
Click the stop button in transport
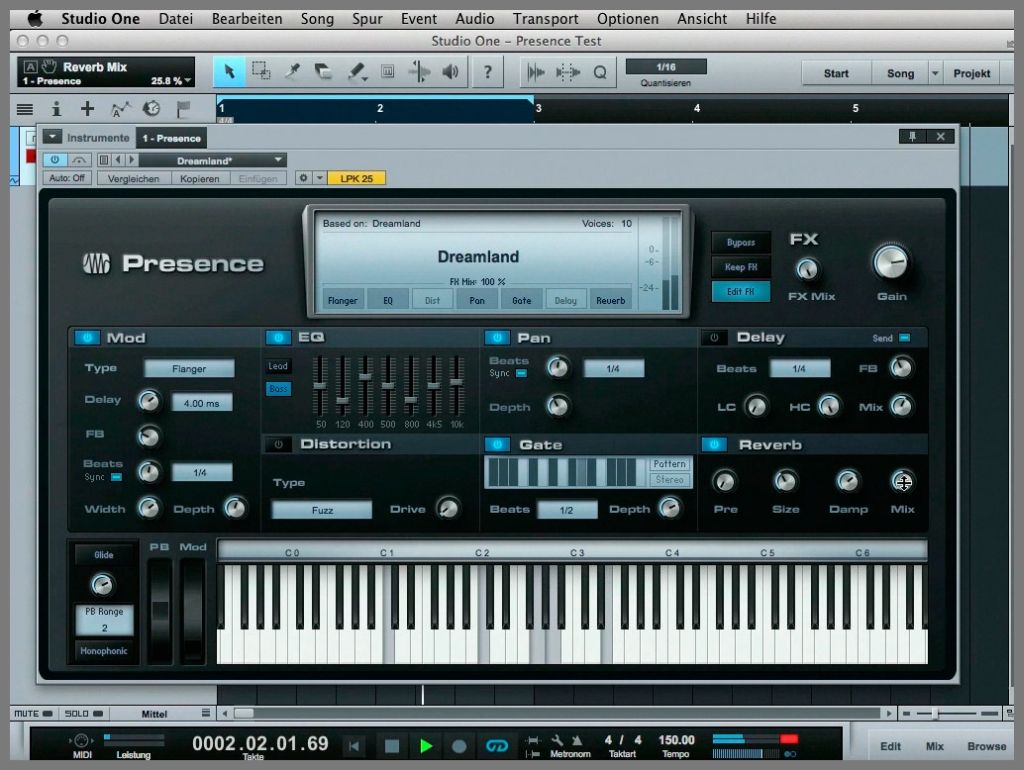coord(392,745)
